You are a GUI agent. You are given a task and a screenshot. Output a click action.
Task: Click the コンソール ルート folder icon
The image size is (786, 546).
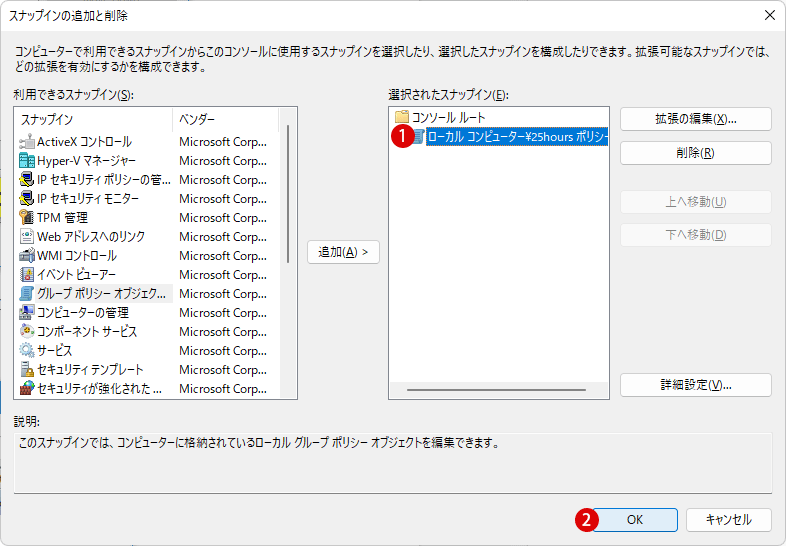[x=402, y=117]
